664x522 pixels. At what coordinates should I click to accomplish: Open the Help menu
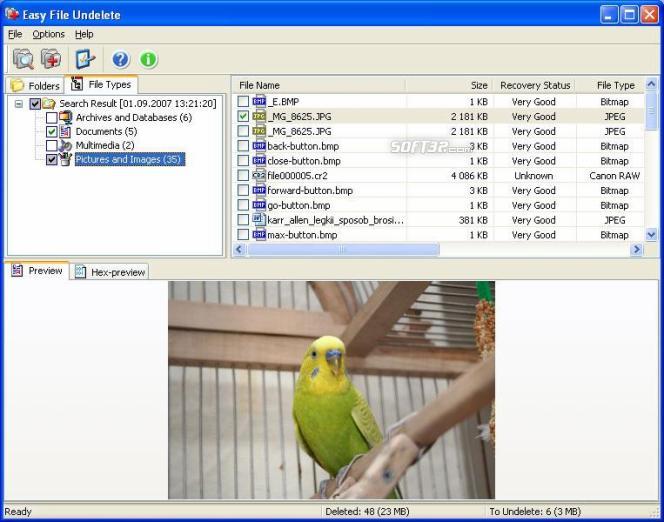pos(84,34)
